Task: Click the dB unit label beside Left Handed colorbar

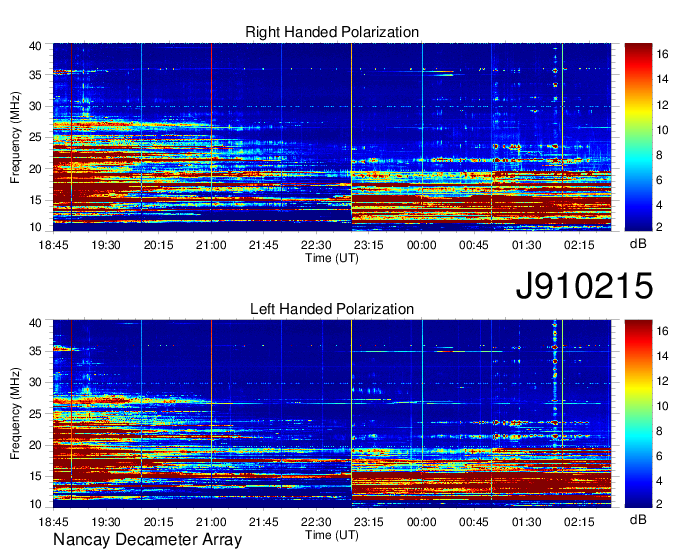Action: point(638,519)
